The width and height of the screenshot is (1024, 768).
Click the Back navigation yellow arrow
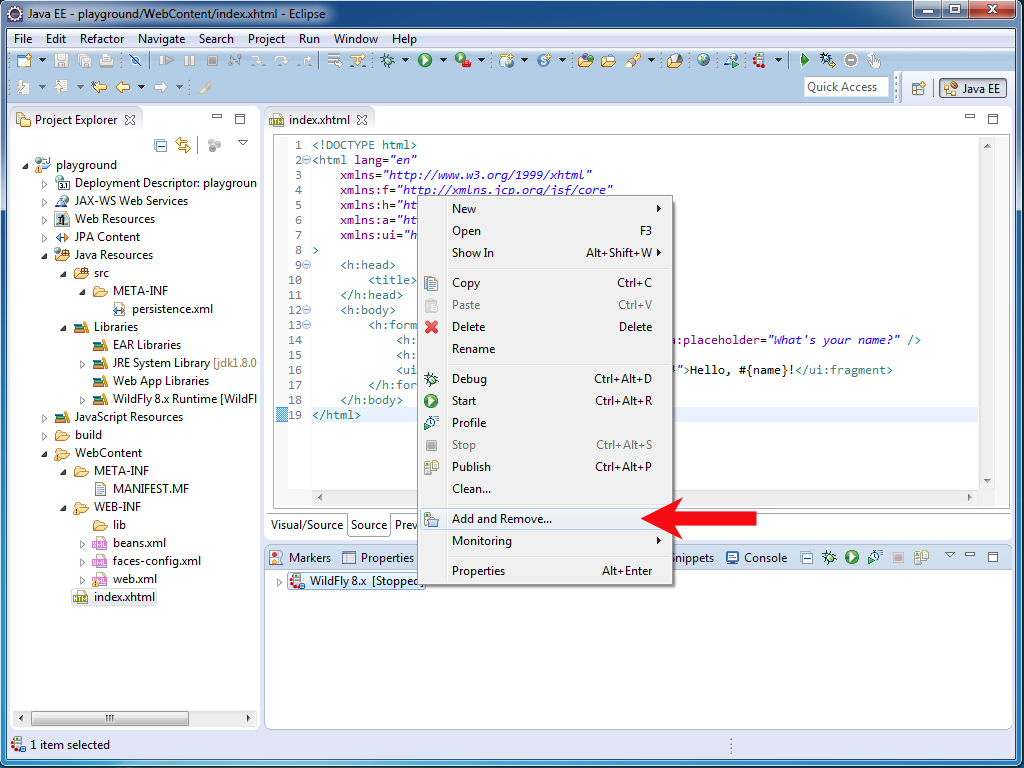click(x=123, y=87)
